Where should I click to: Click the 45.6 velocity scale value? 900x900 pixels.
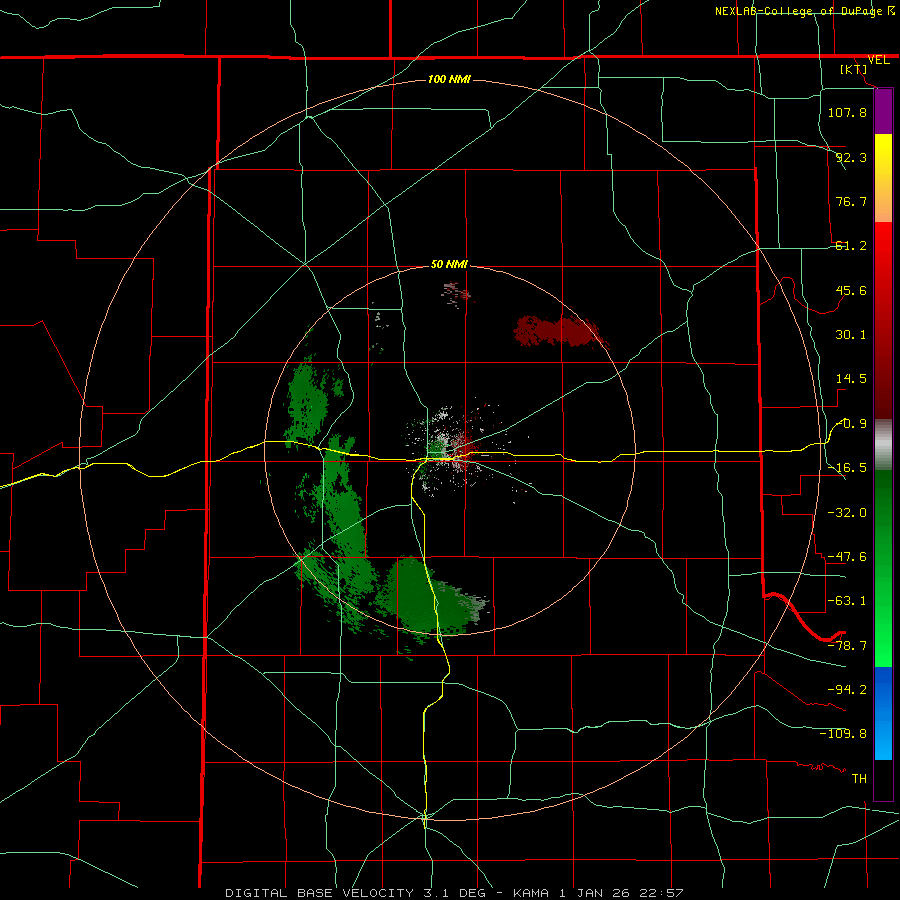851,290
